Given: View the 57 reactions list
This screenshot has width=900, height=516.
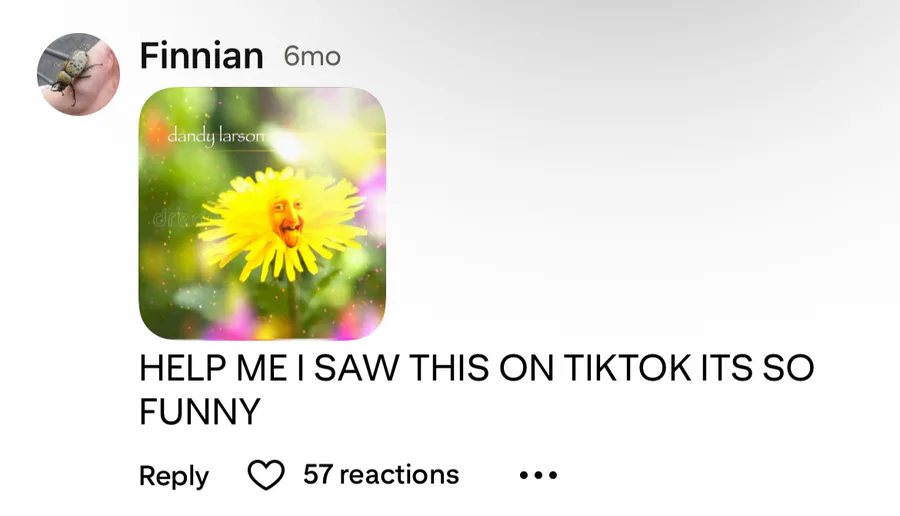Looking at the screenshot, I should click(x=381, y=475).
